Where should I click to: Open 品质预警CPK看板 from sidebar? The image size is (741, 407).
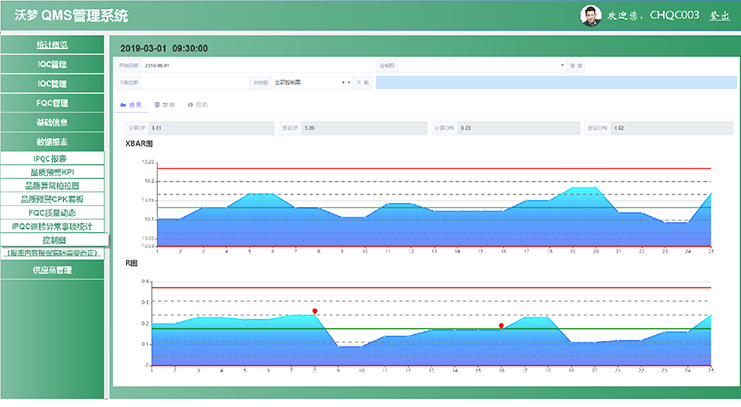pos(52,199)
